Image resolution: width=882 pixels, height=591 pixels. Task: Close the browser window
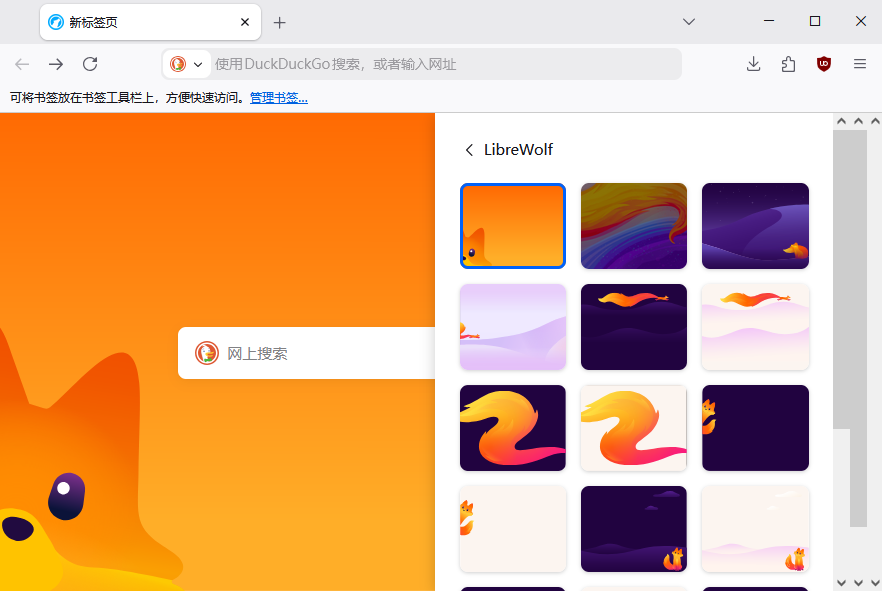pyautogui.click(x=861, y=21)
